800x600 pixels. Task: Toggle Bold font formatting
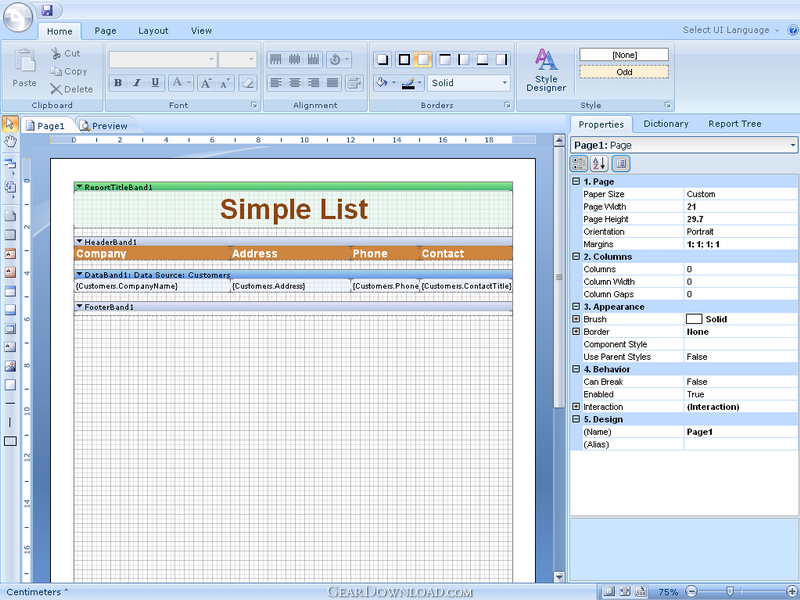tap(118, 83)
